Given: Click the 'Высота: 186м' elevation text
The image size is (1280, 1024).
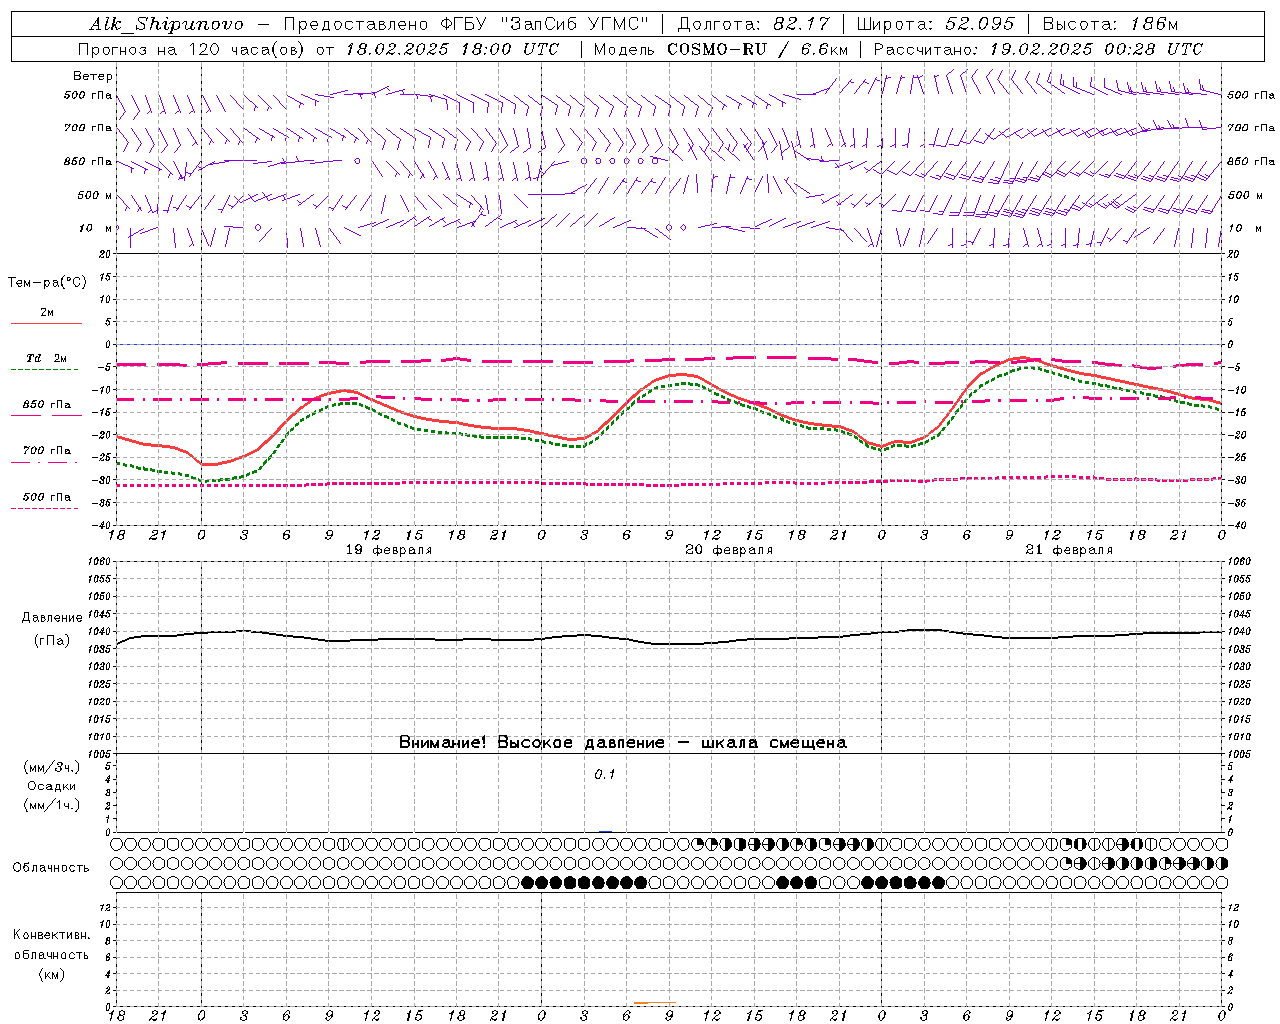Looking at the screenshot, I should pyautogui.click(x=1110, y=24).
